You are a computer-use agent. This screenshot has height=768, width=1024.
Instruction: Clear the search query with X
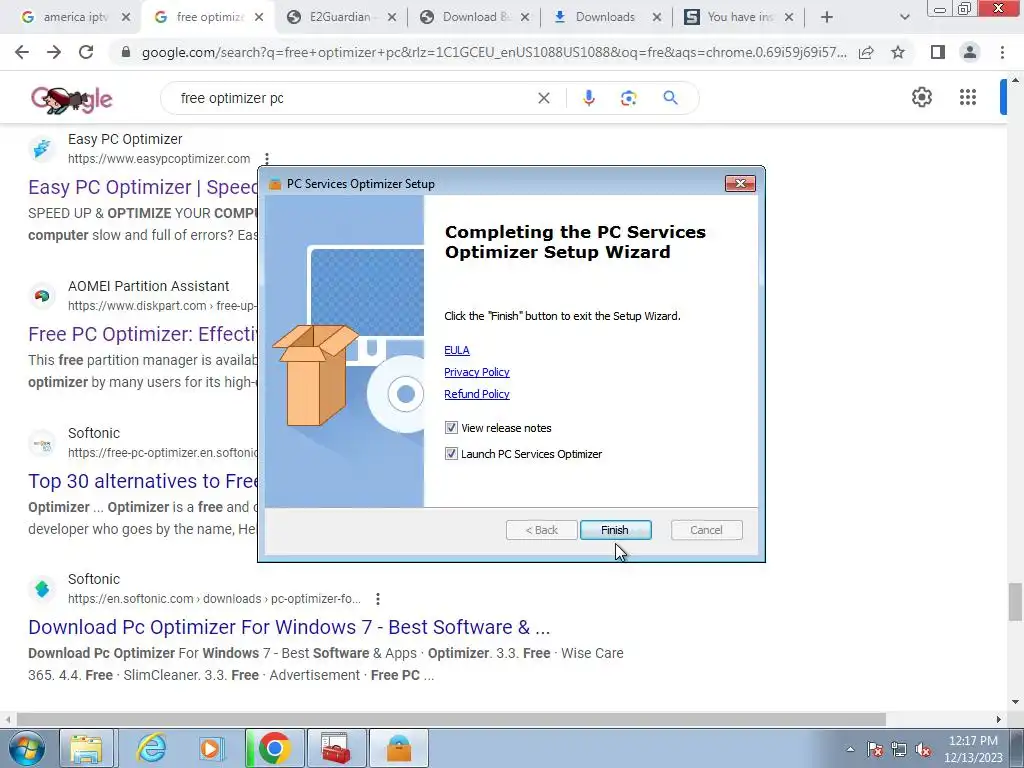(x=543, y=98)
